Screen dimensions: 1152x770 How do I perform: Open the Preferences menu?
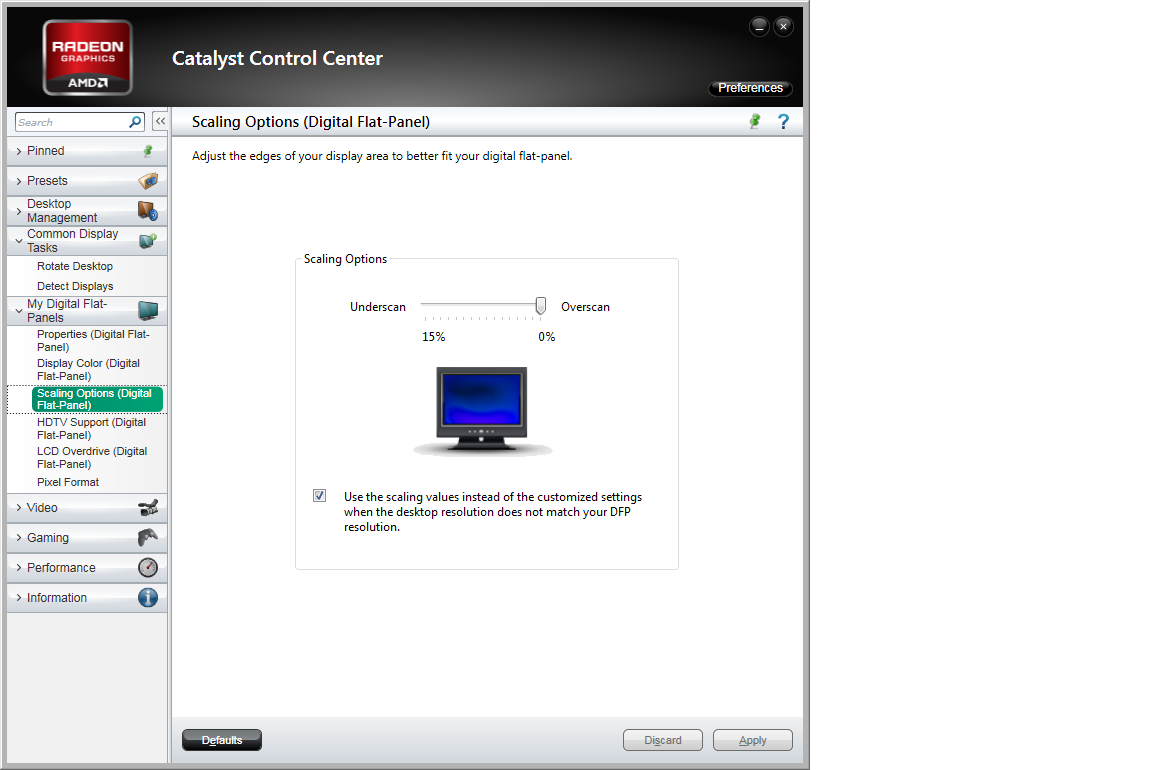point(750,87)
